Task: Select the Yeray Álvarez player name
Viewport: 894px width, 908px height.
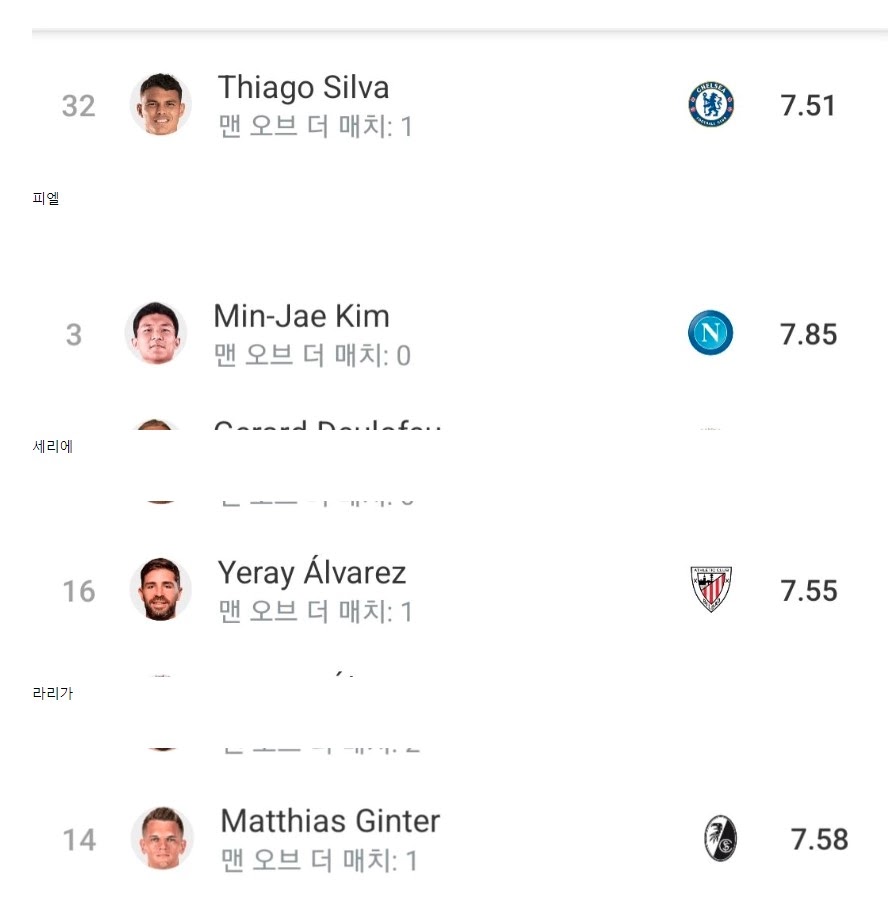Action: tap(312, 572)
